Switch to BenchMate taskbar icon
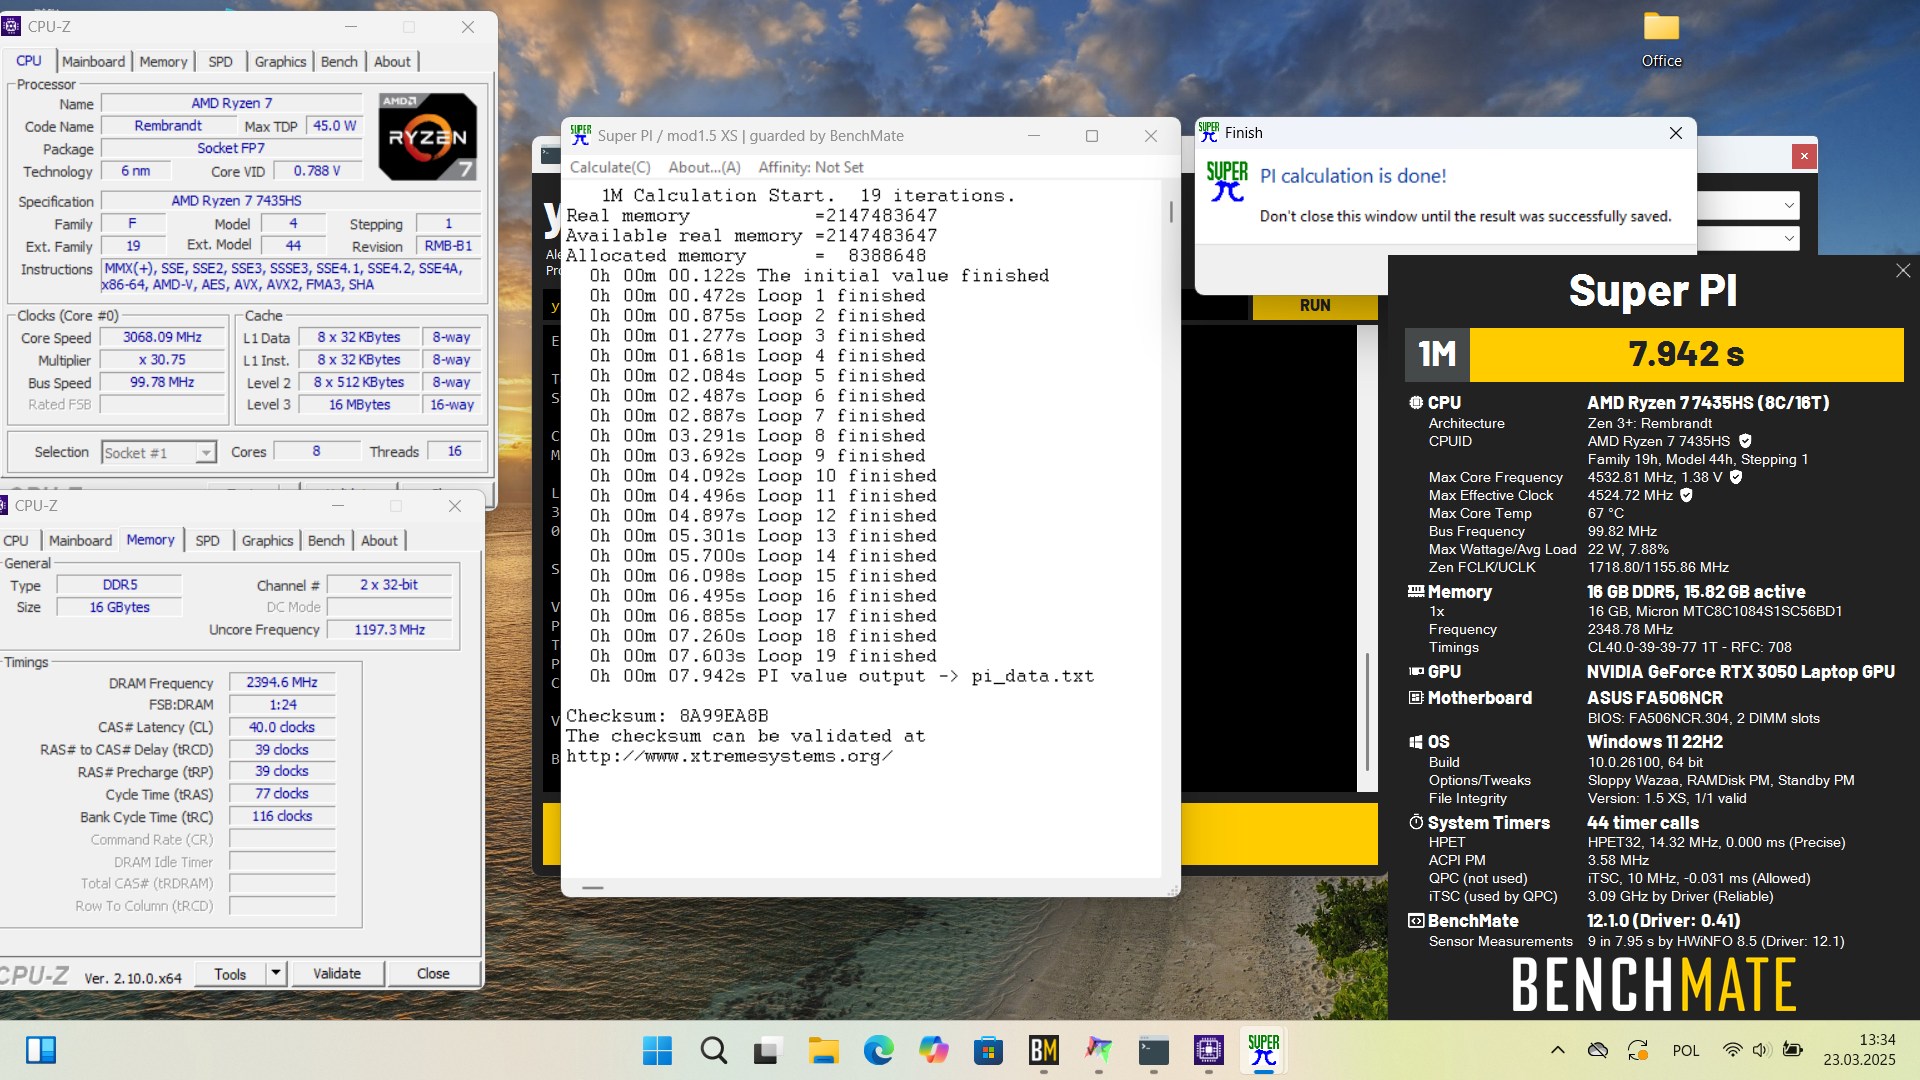 pos(1043,1050)
